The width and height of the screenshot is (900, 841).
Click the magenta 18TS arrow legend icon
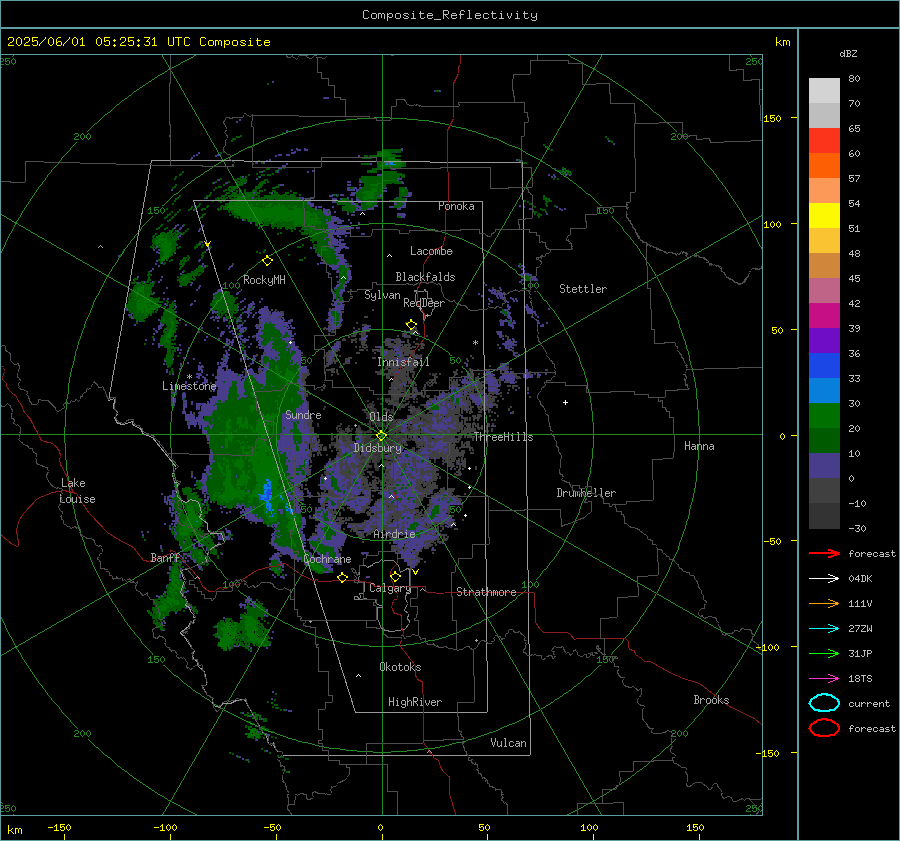[824, 679]
